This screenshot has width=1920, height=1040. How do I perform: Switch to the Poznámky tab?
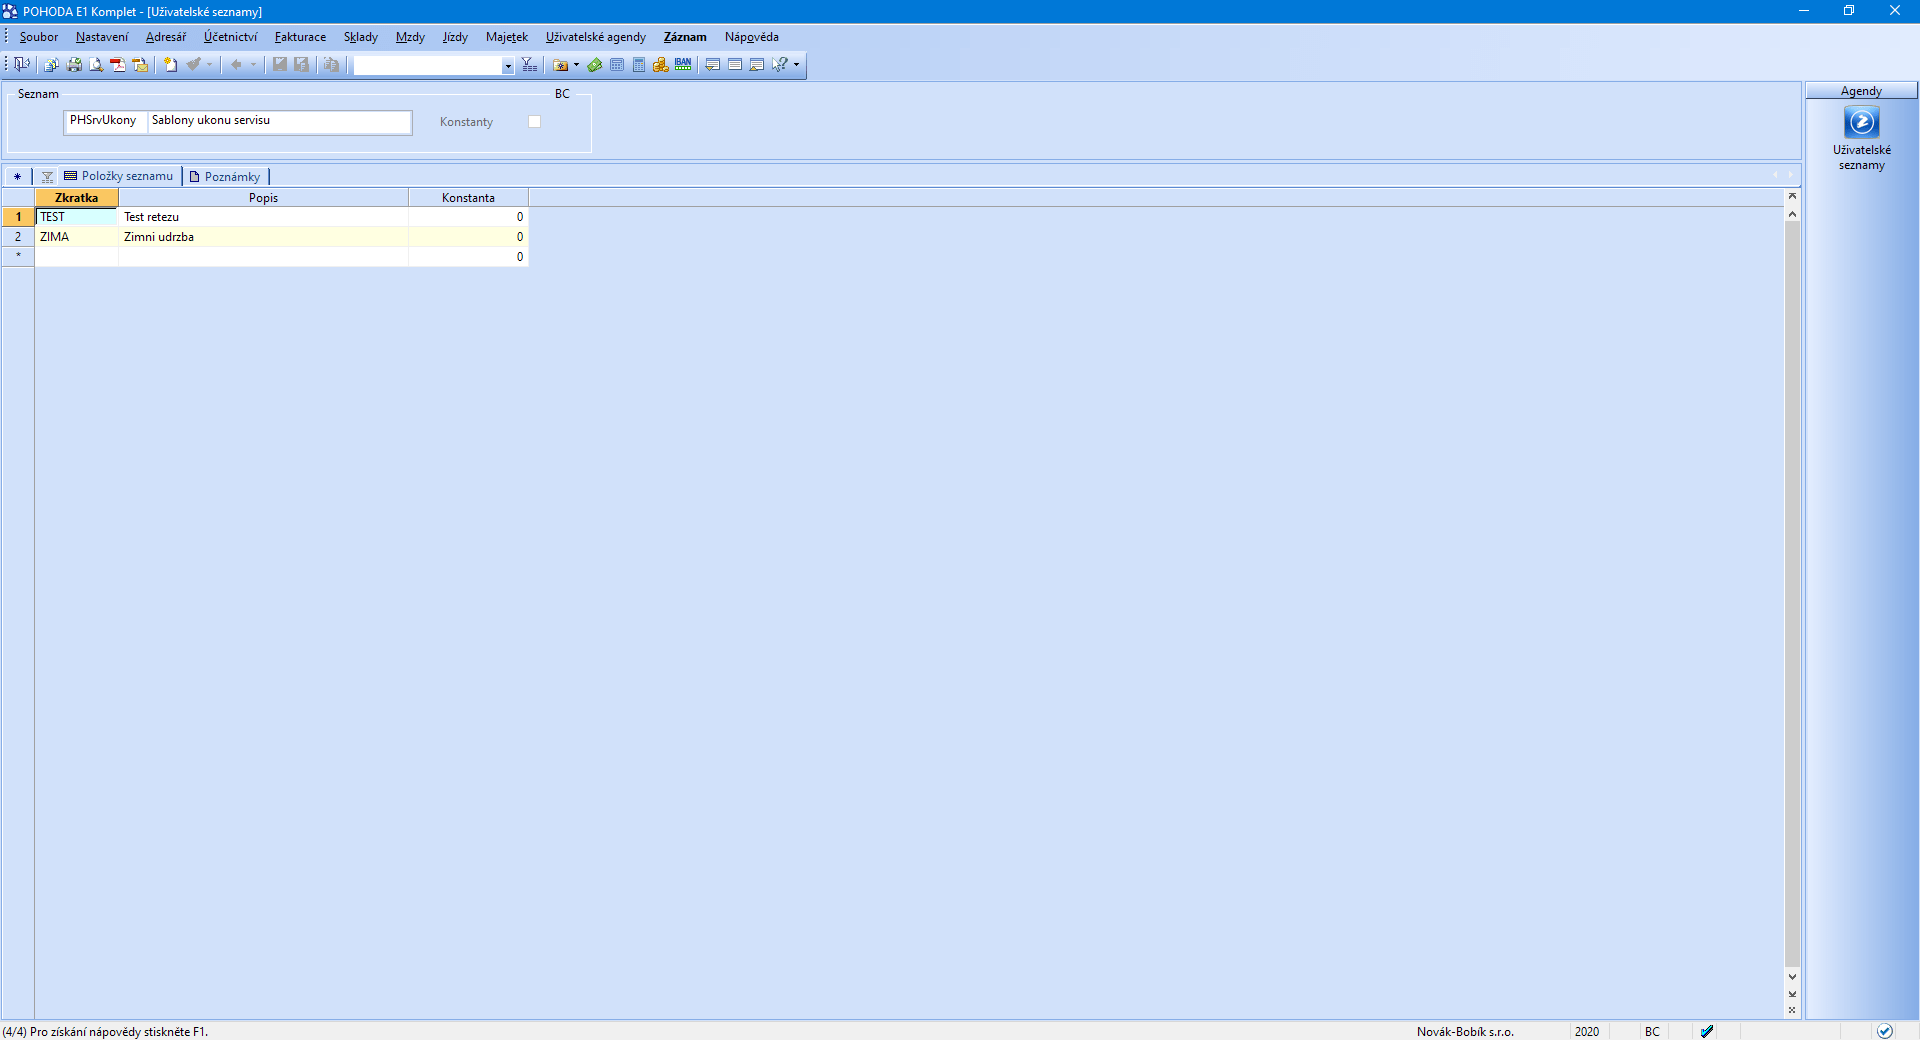[226, 177]
